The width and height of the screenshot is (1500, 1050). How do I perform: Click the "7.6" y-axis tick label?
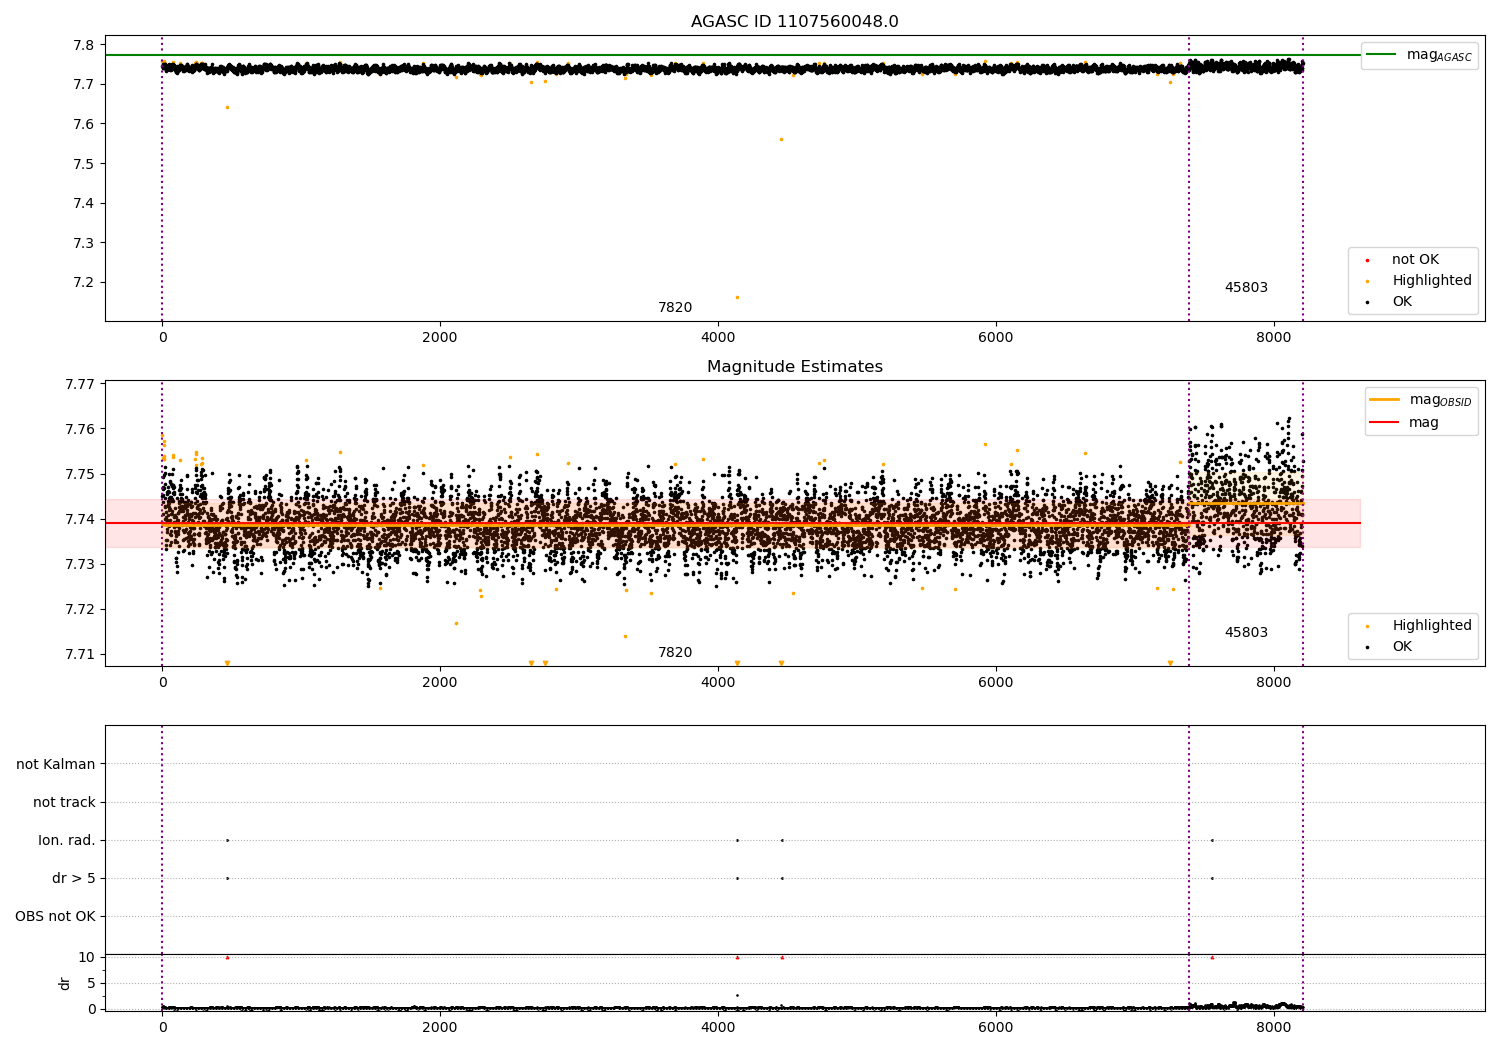[x=84, y=124]
